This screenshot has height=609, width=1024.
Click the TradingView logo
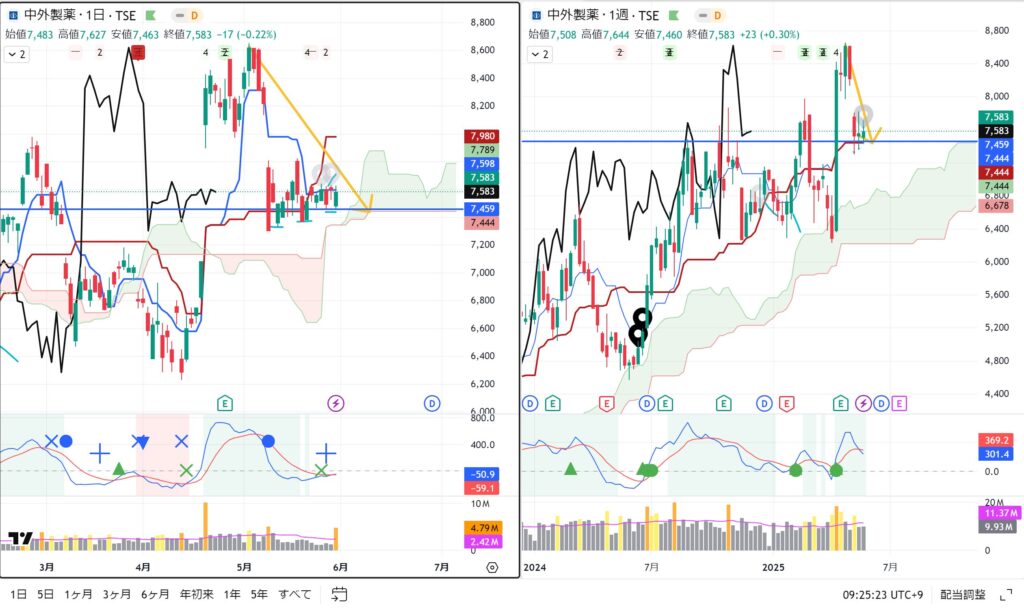(x=20, y=539)
